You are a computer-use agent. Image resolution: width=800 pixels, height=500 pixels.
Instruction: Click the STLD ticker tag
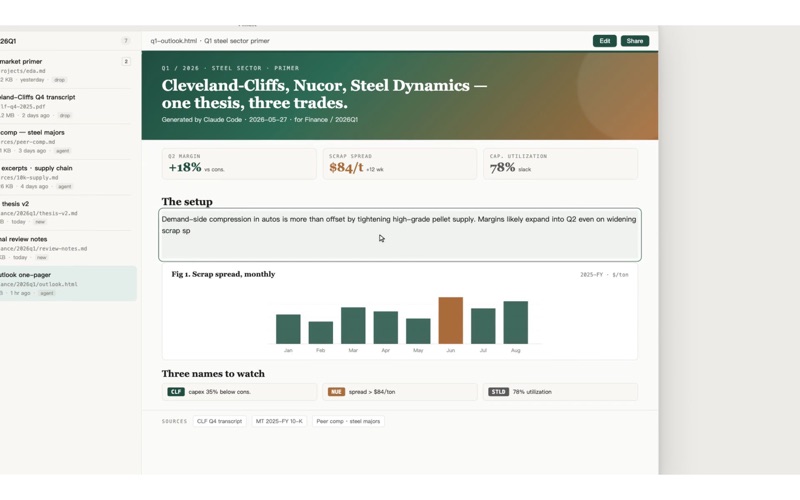coord(498,392)
